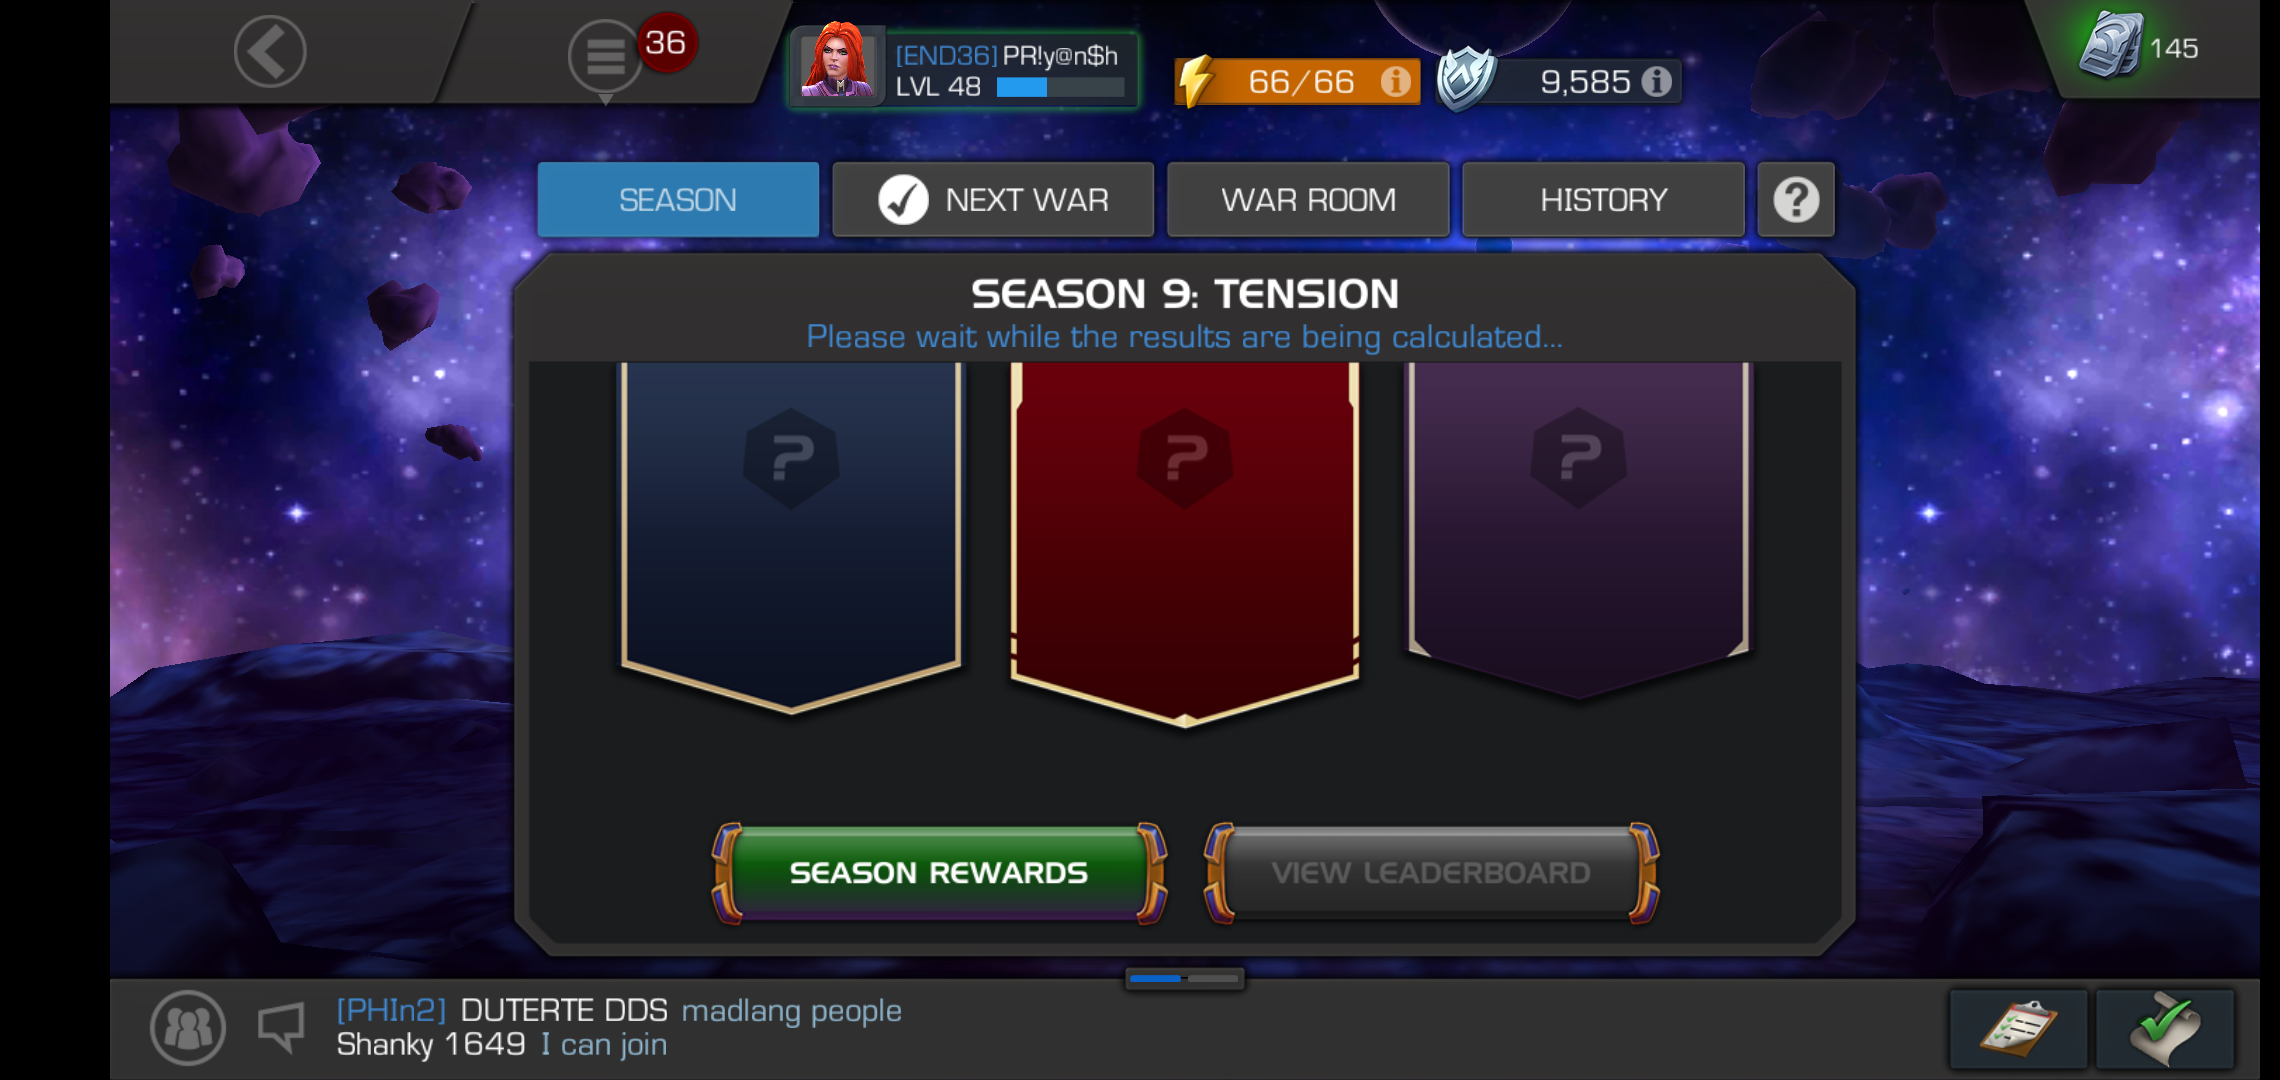The width and height of the screenshot is (2280, 1080).
Task: Tap the energy lightning bolt icon
Action: tap(1197, 81)
